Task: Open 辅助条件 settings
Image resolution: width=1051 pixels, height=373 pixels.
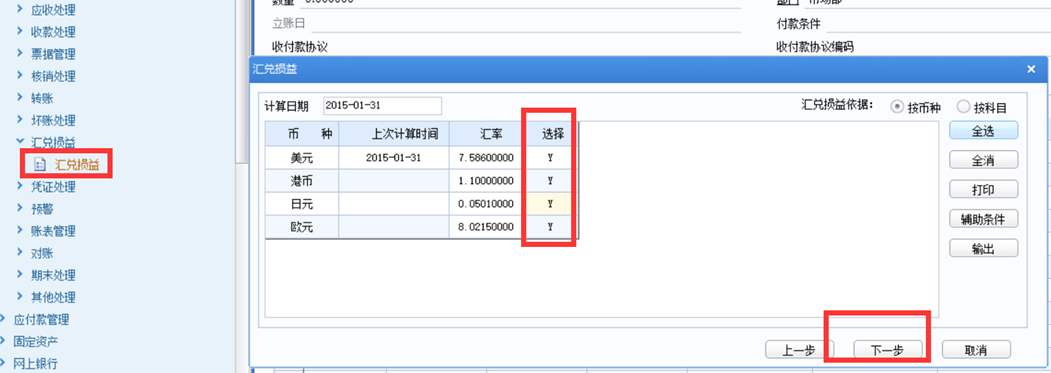Action: [x=983, y=219]
